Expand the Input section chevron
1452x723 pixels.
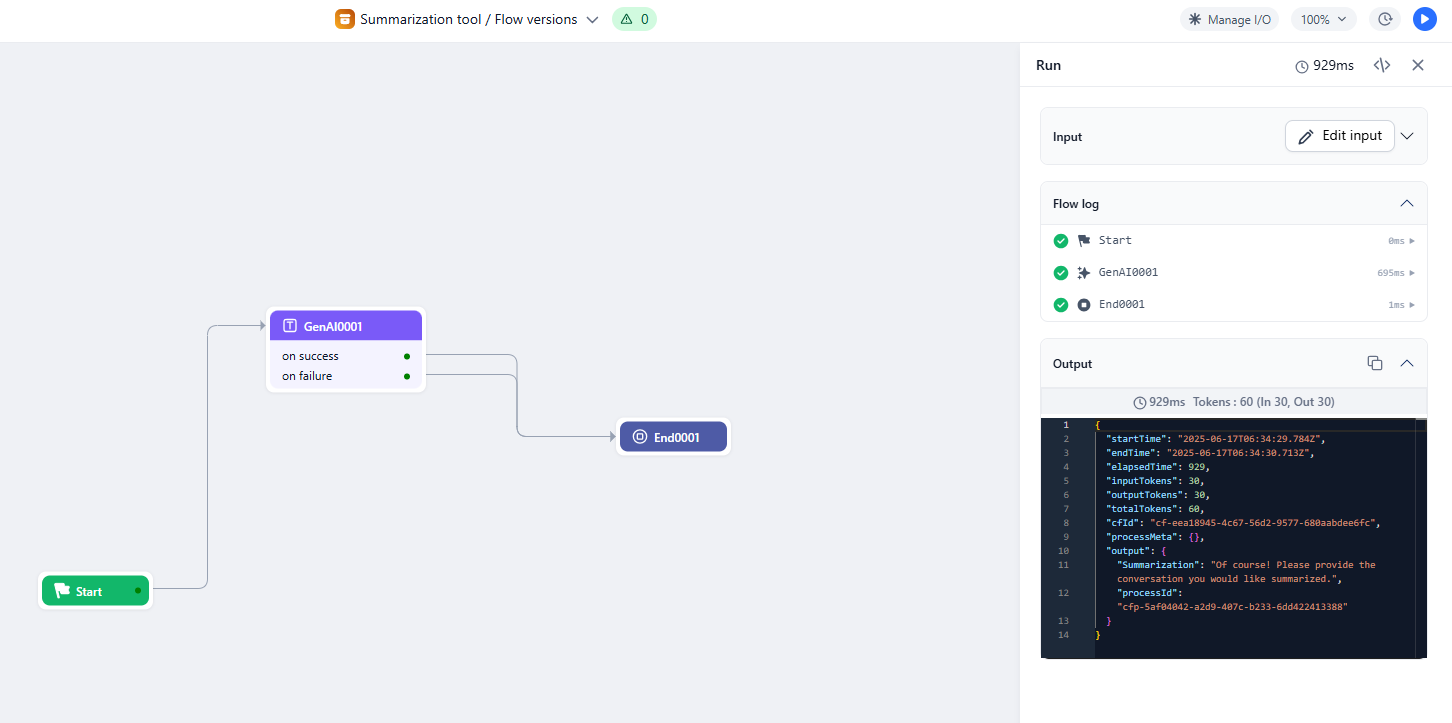pyautogui.click(x=1407, y=136)
